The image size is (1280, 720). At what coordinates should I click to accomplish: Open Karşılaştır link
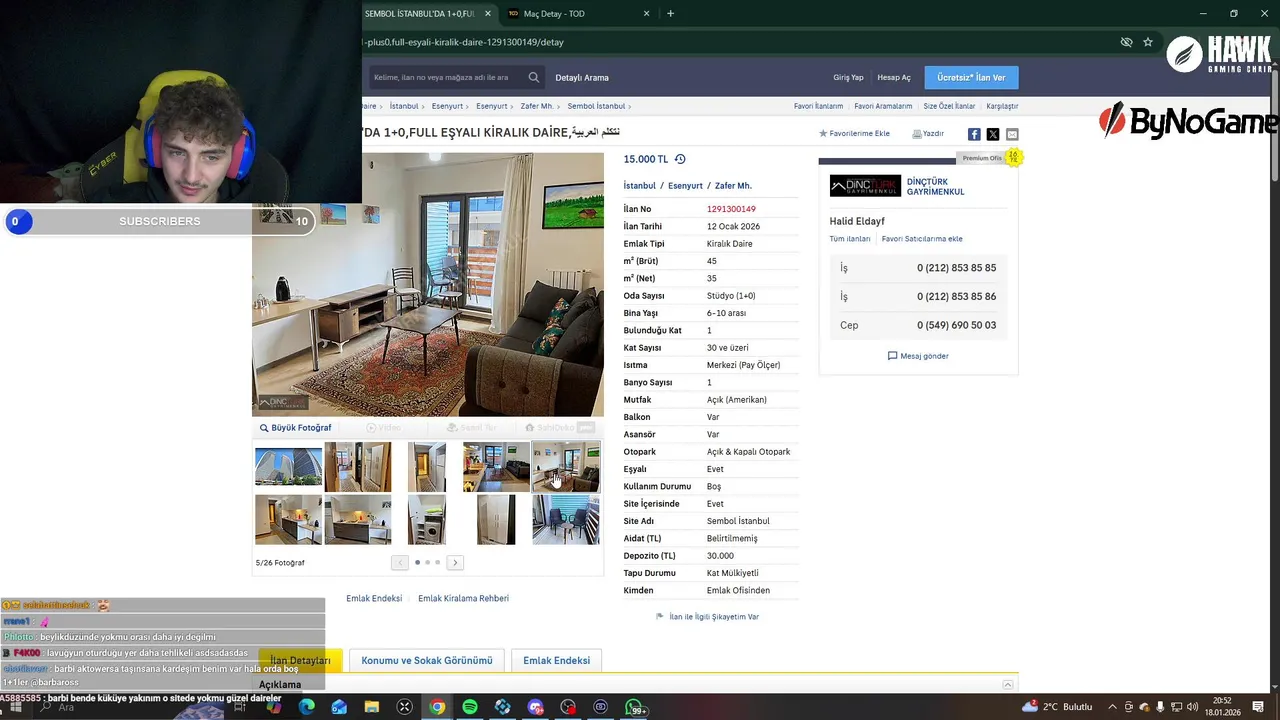coord(1002,106)
